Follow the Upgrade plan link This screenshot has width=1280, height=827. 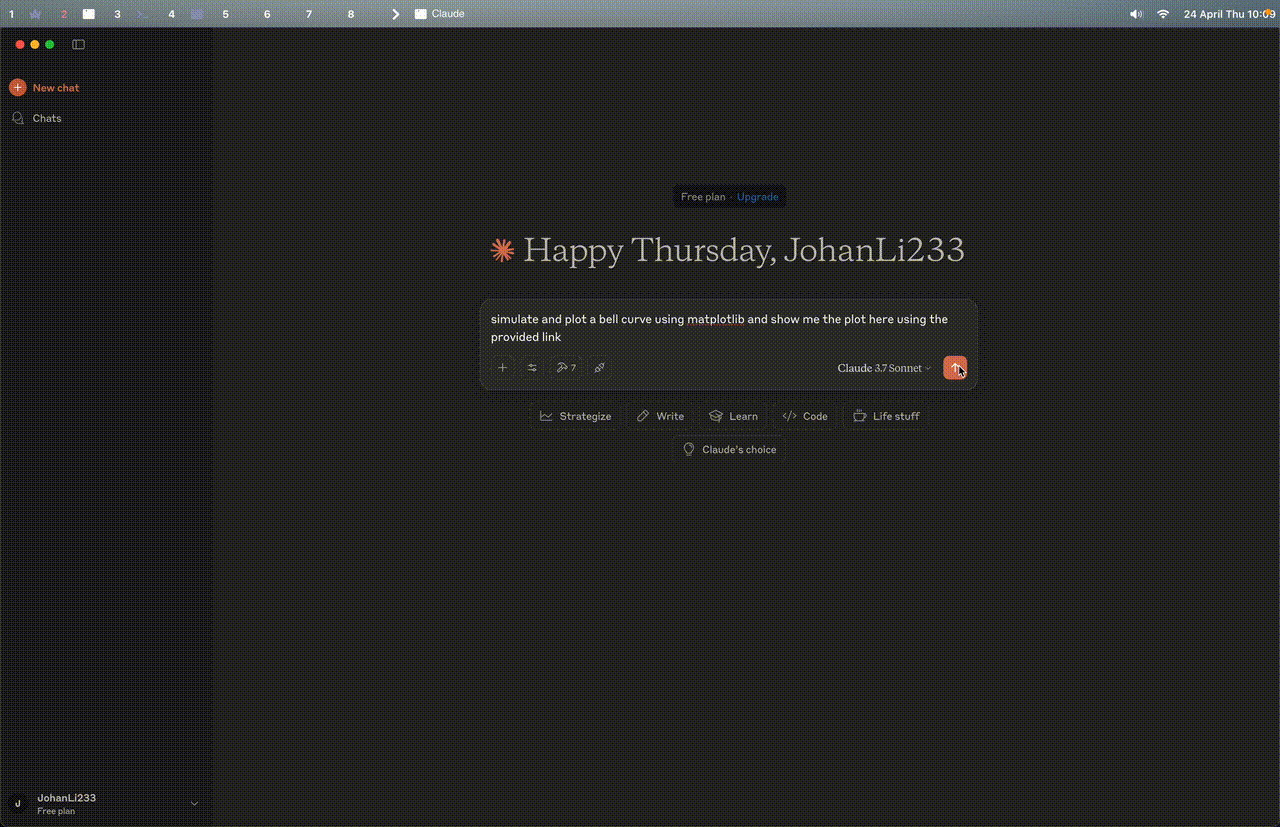[x=757, y=197]
